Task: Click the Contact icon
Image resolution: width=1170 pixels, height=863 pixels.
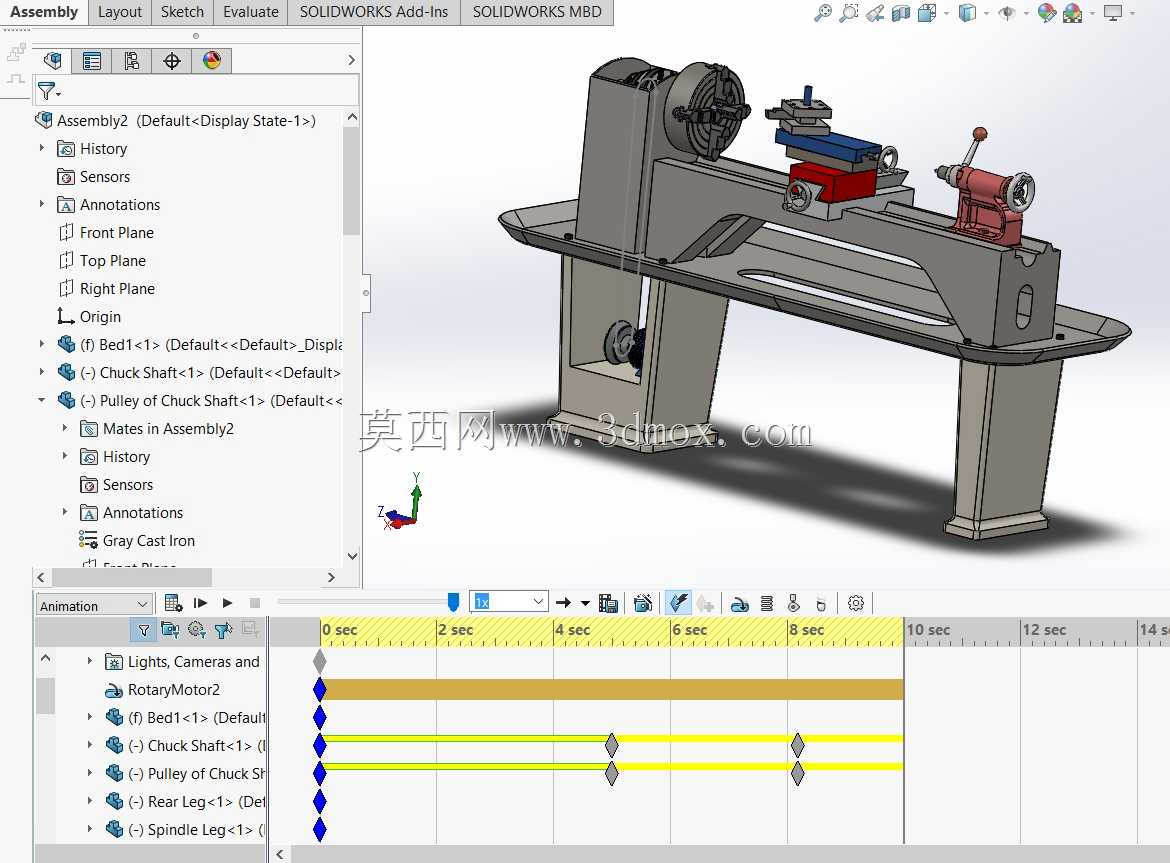Action: click(x=793, y=603)
